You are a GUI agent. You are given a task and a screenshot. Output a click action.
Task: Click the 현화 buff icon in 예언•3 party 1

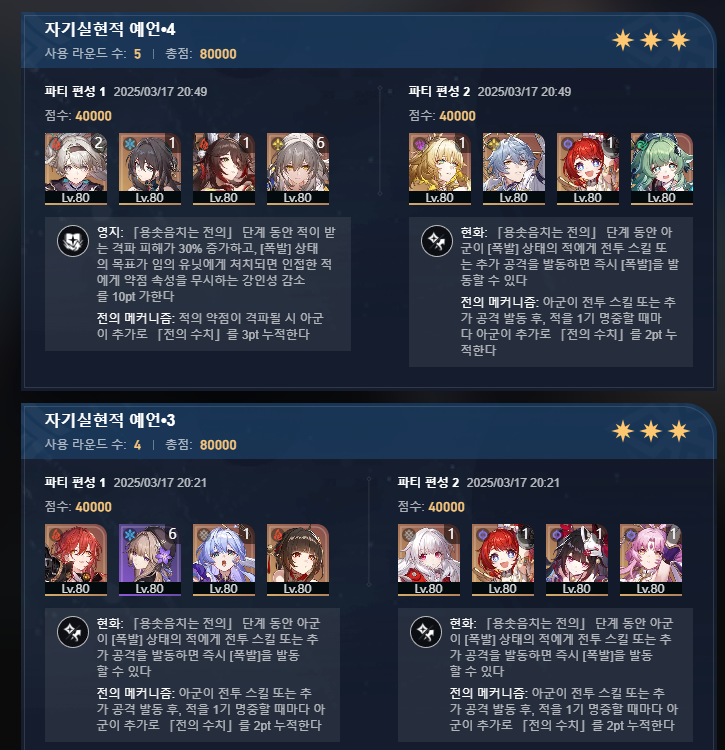pyautogui.click(x=73, y=632)
